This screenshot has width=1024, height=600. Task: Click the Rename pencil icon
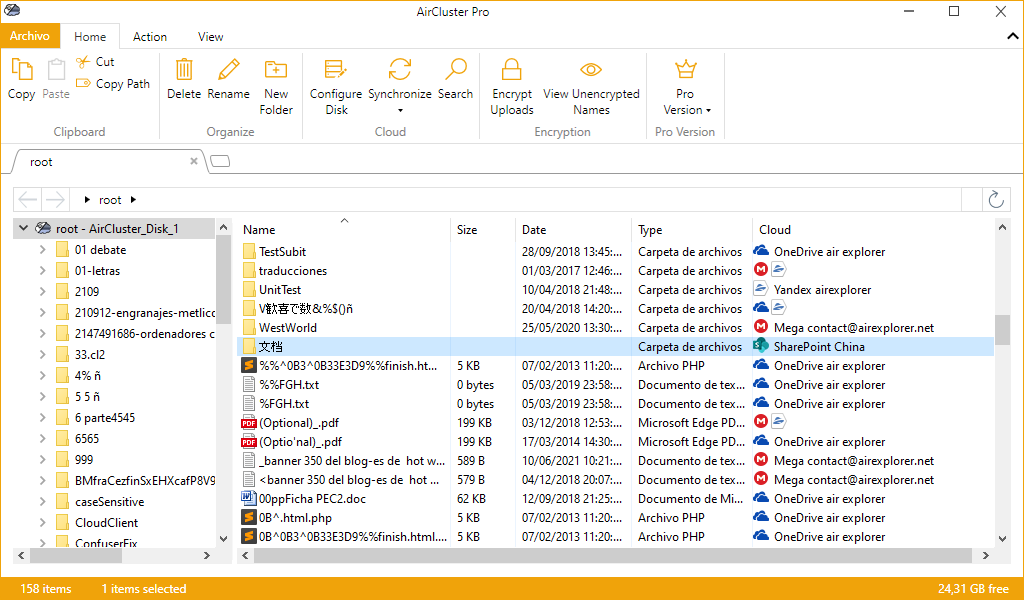click(x=229, y=69)
